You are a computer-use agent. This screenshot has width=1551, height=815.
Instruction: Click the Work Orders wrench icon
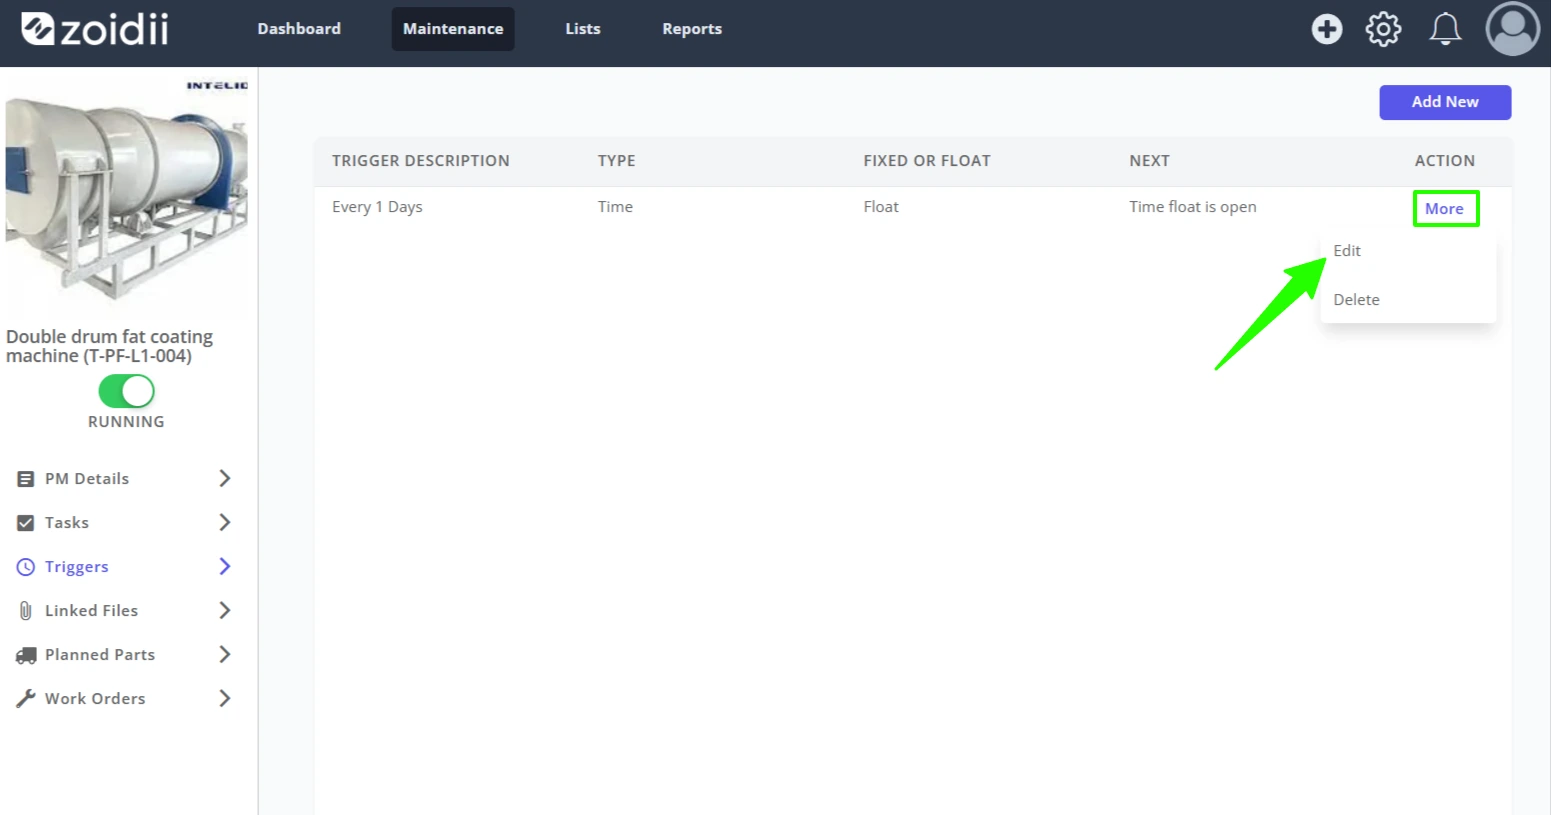26,699
